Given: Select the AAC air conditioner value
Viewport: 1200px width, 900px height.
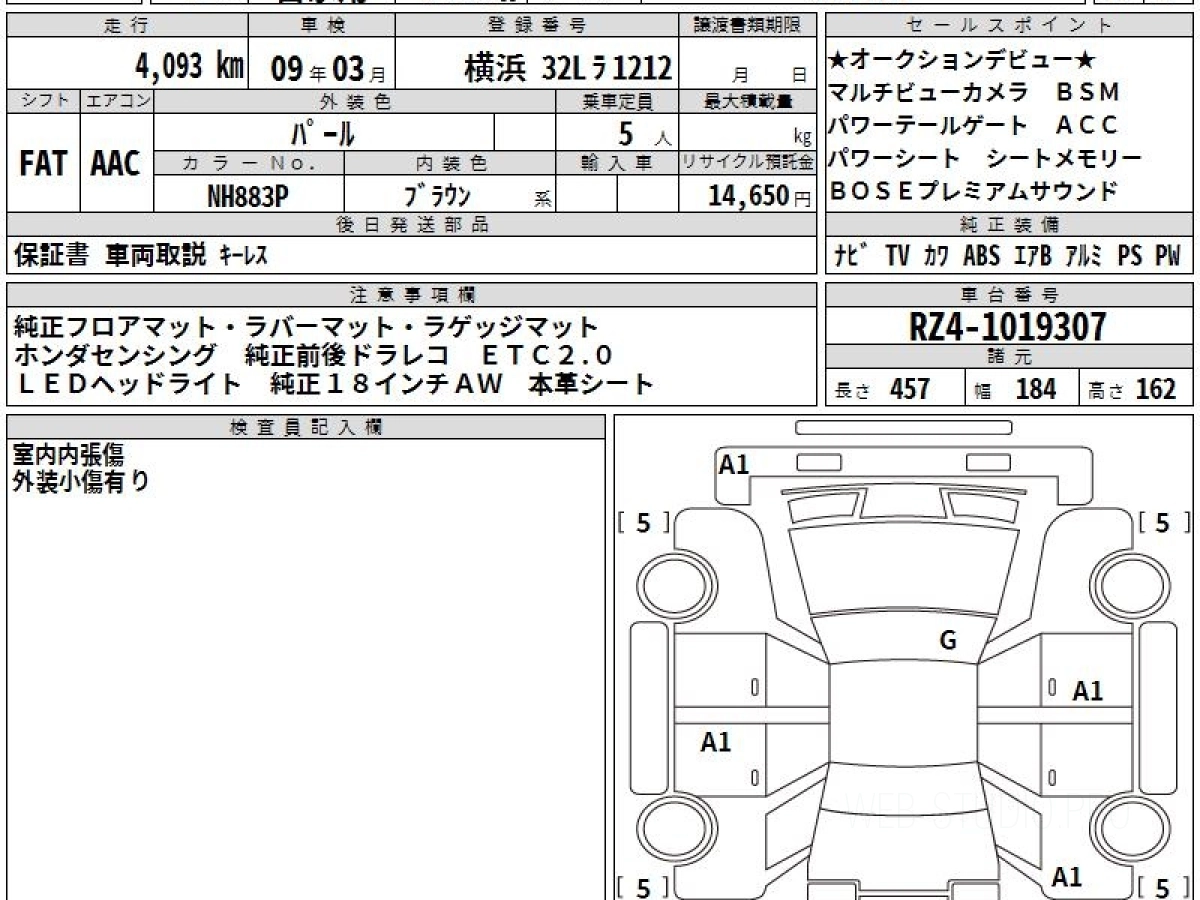Looking at the screenshot, I should [x=116, y=164].
